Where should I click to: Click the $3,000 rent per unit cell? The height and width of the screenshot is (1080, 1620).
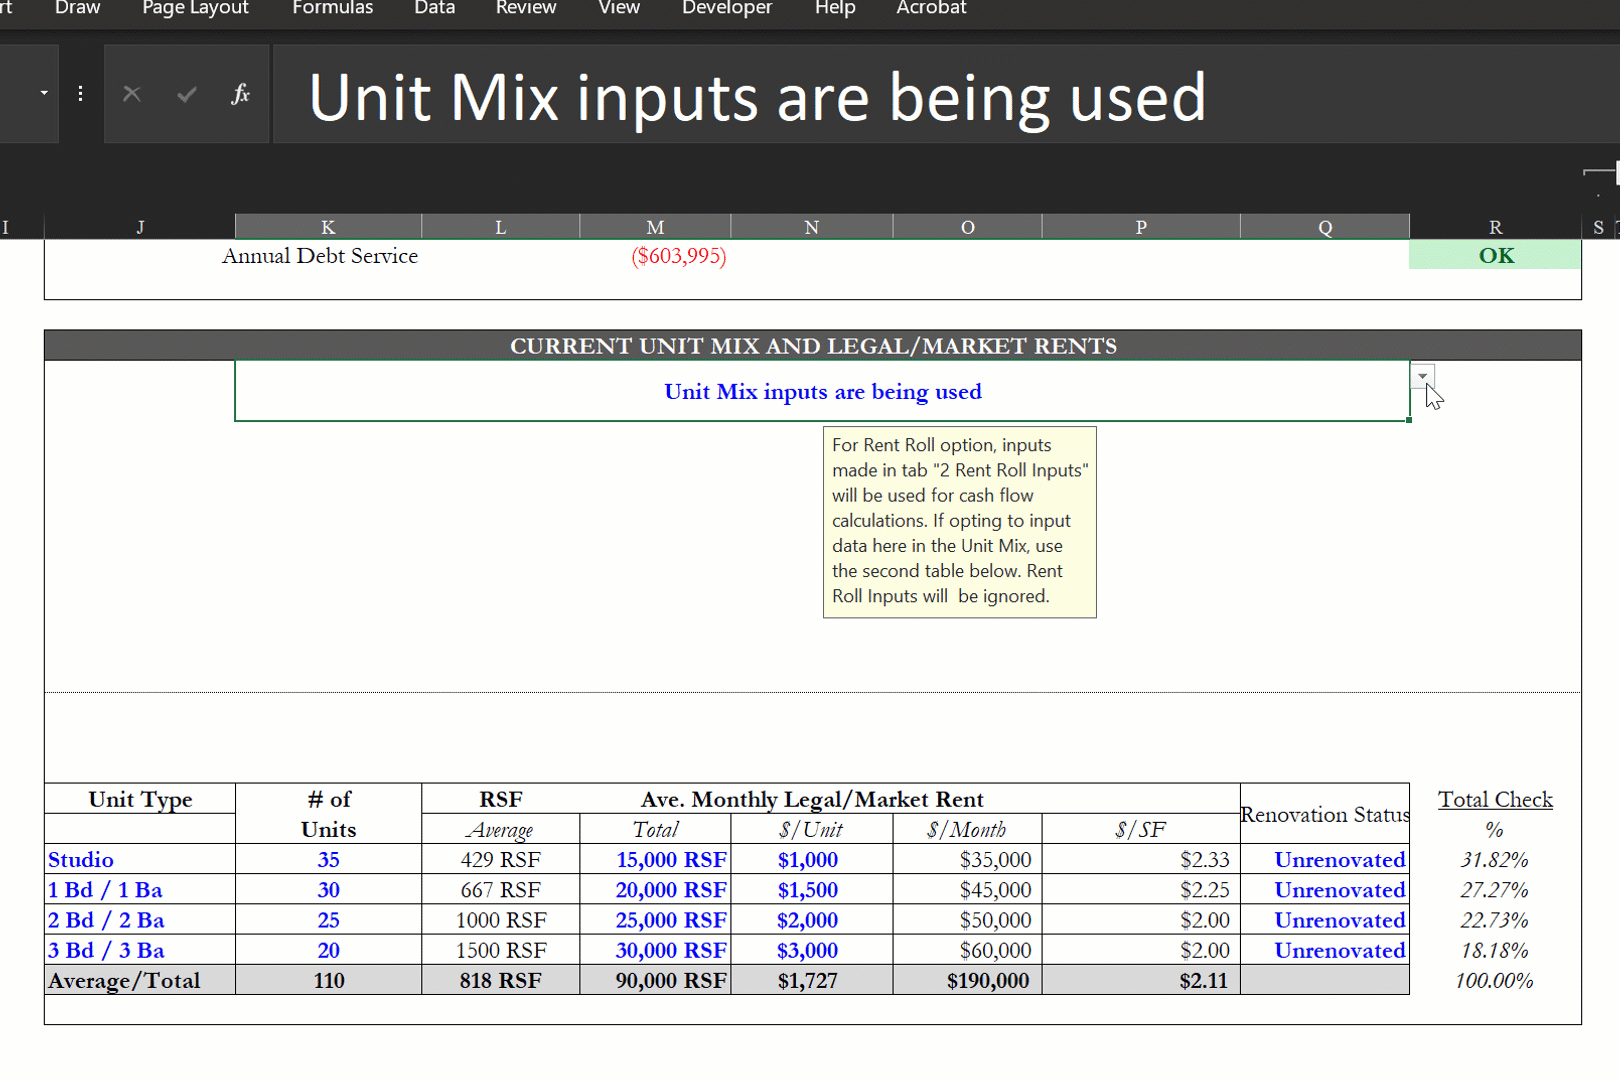[811, 950]
